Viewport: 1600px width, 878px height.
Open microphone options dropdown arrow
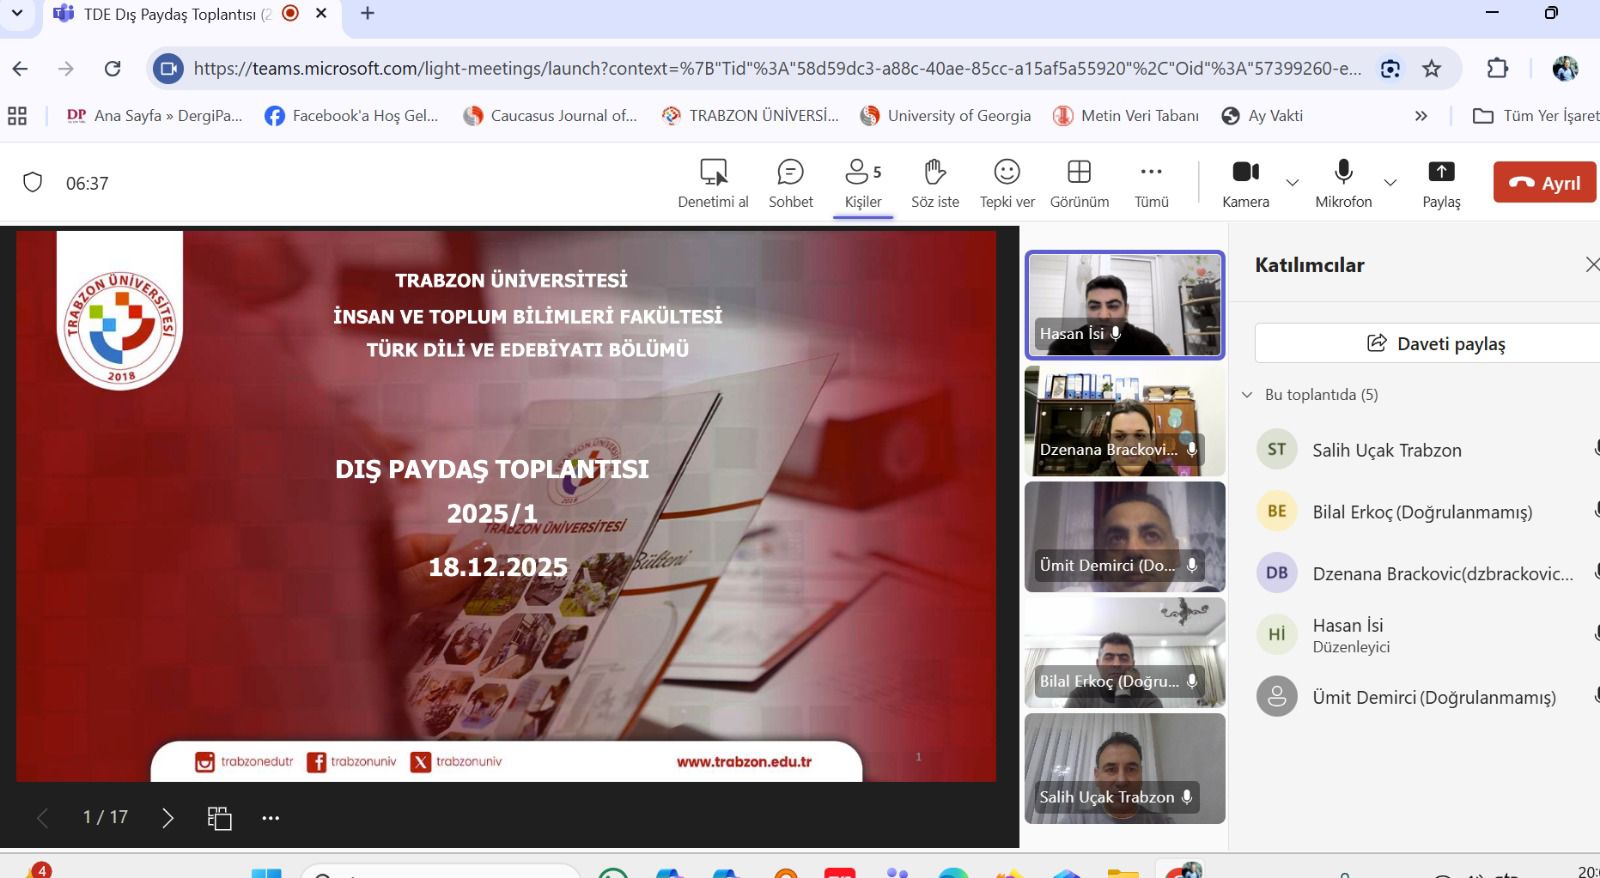click(1390, 183)
